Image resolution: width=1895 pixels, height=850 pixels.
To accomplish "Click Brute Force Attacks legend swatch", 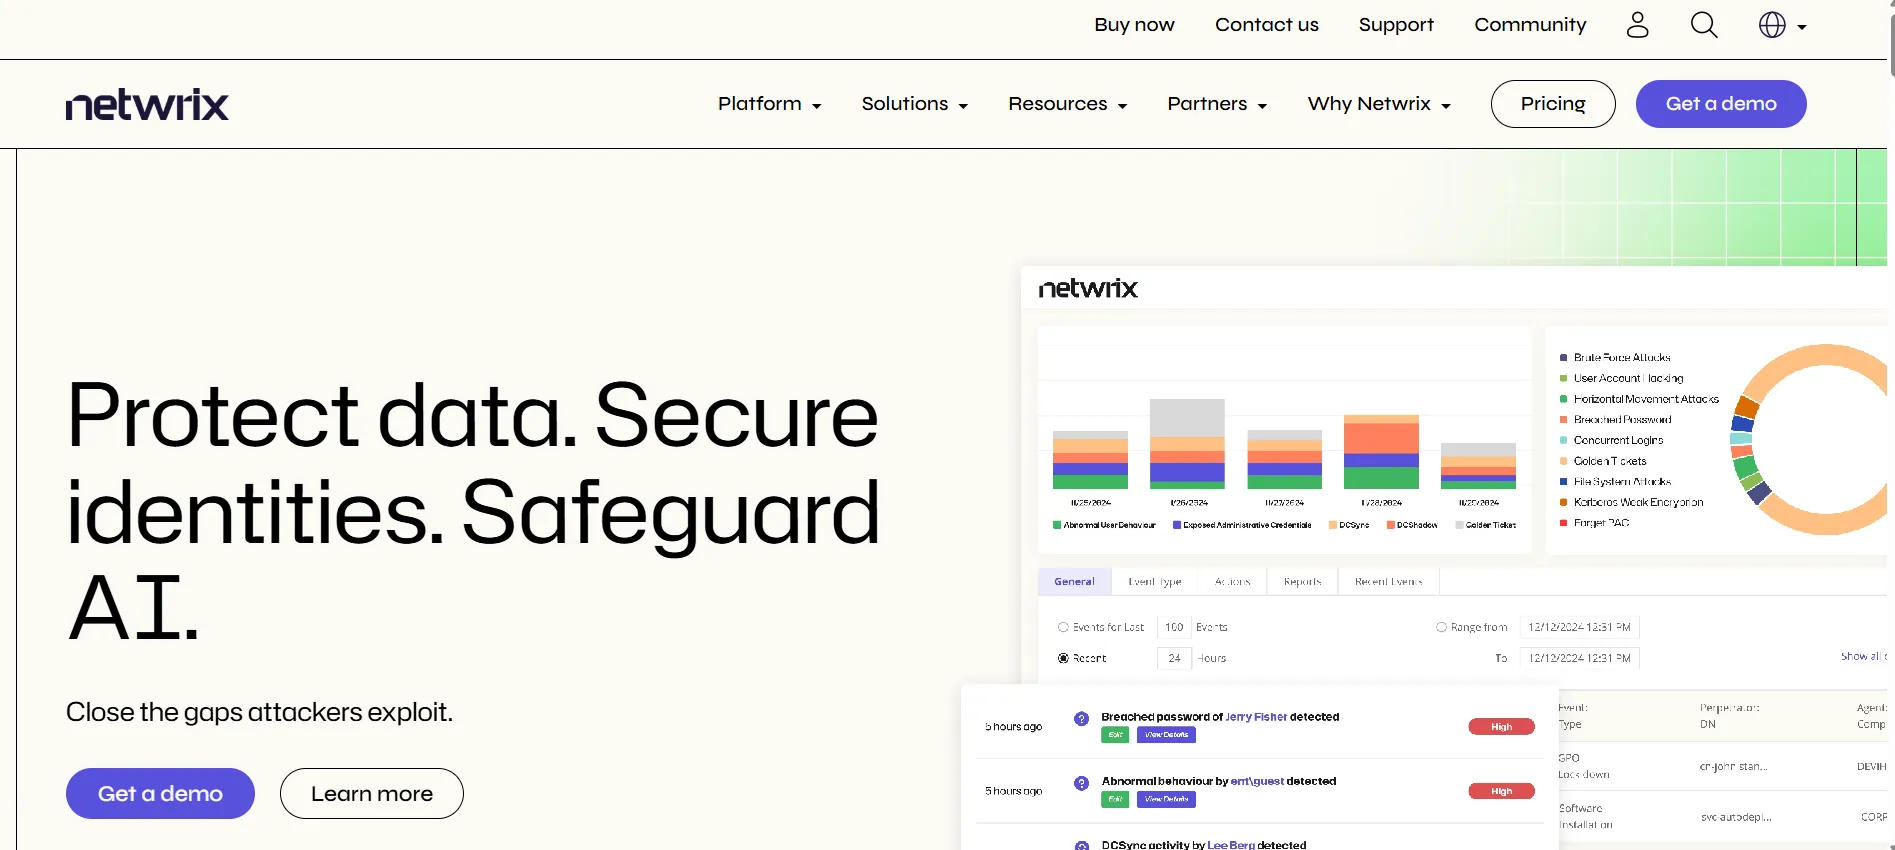I will (1563, 357).
